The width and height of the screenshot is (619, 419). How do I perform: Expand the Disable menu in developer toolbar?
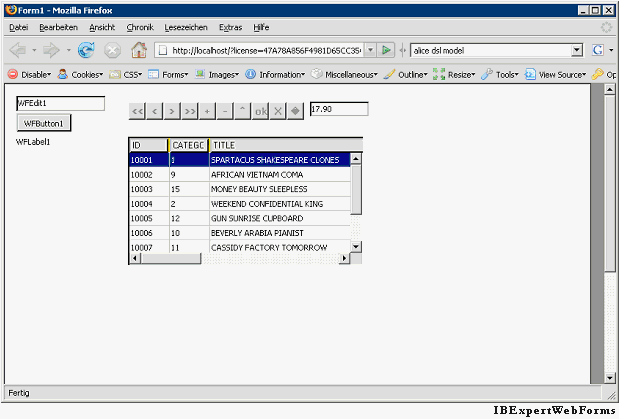[28, 74]
